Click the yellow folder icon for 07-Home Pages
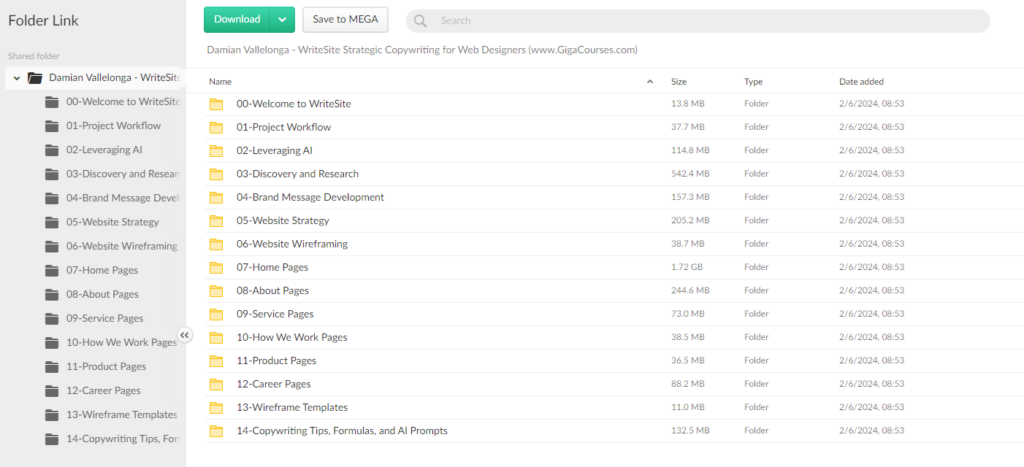1024x467 pixels. (x=216, y=267)
